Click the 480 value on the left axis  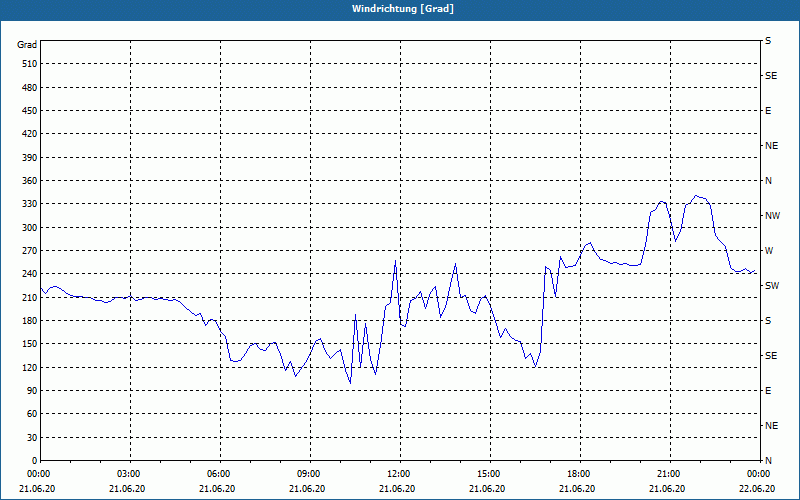click(30, 87)
